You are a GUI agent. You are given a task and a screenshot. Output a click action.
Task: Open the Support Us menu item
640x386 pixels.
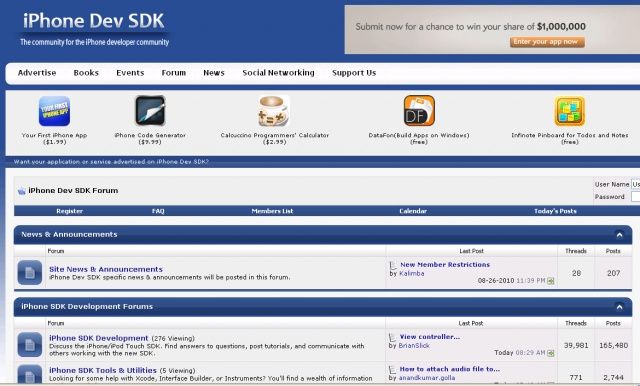pyautogui.click(x=354, y=73)
